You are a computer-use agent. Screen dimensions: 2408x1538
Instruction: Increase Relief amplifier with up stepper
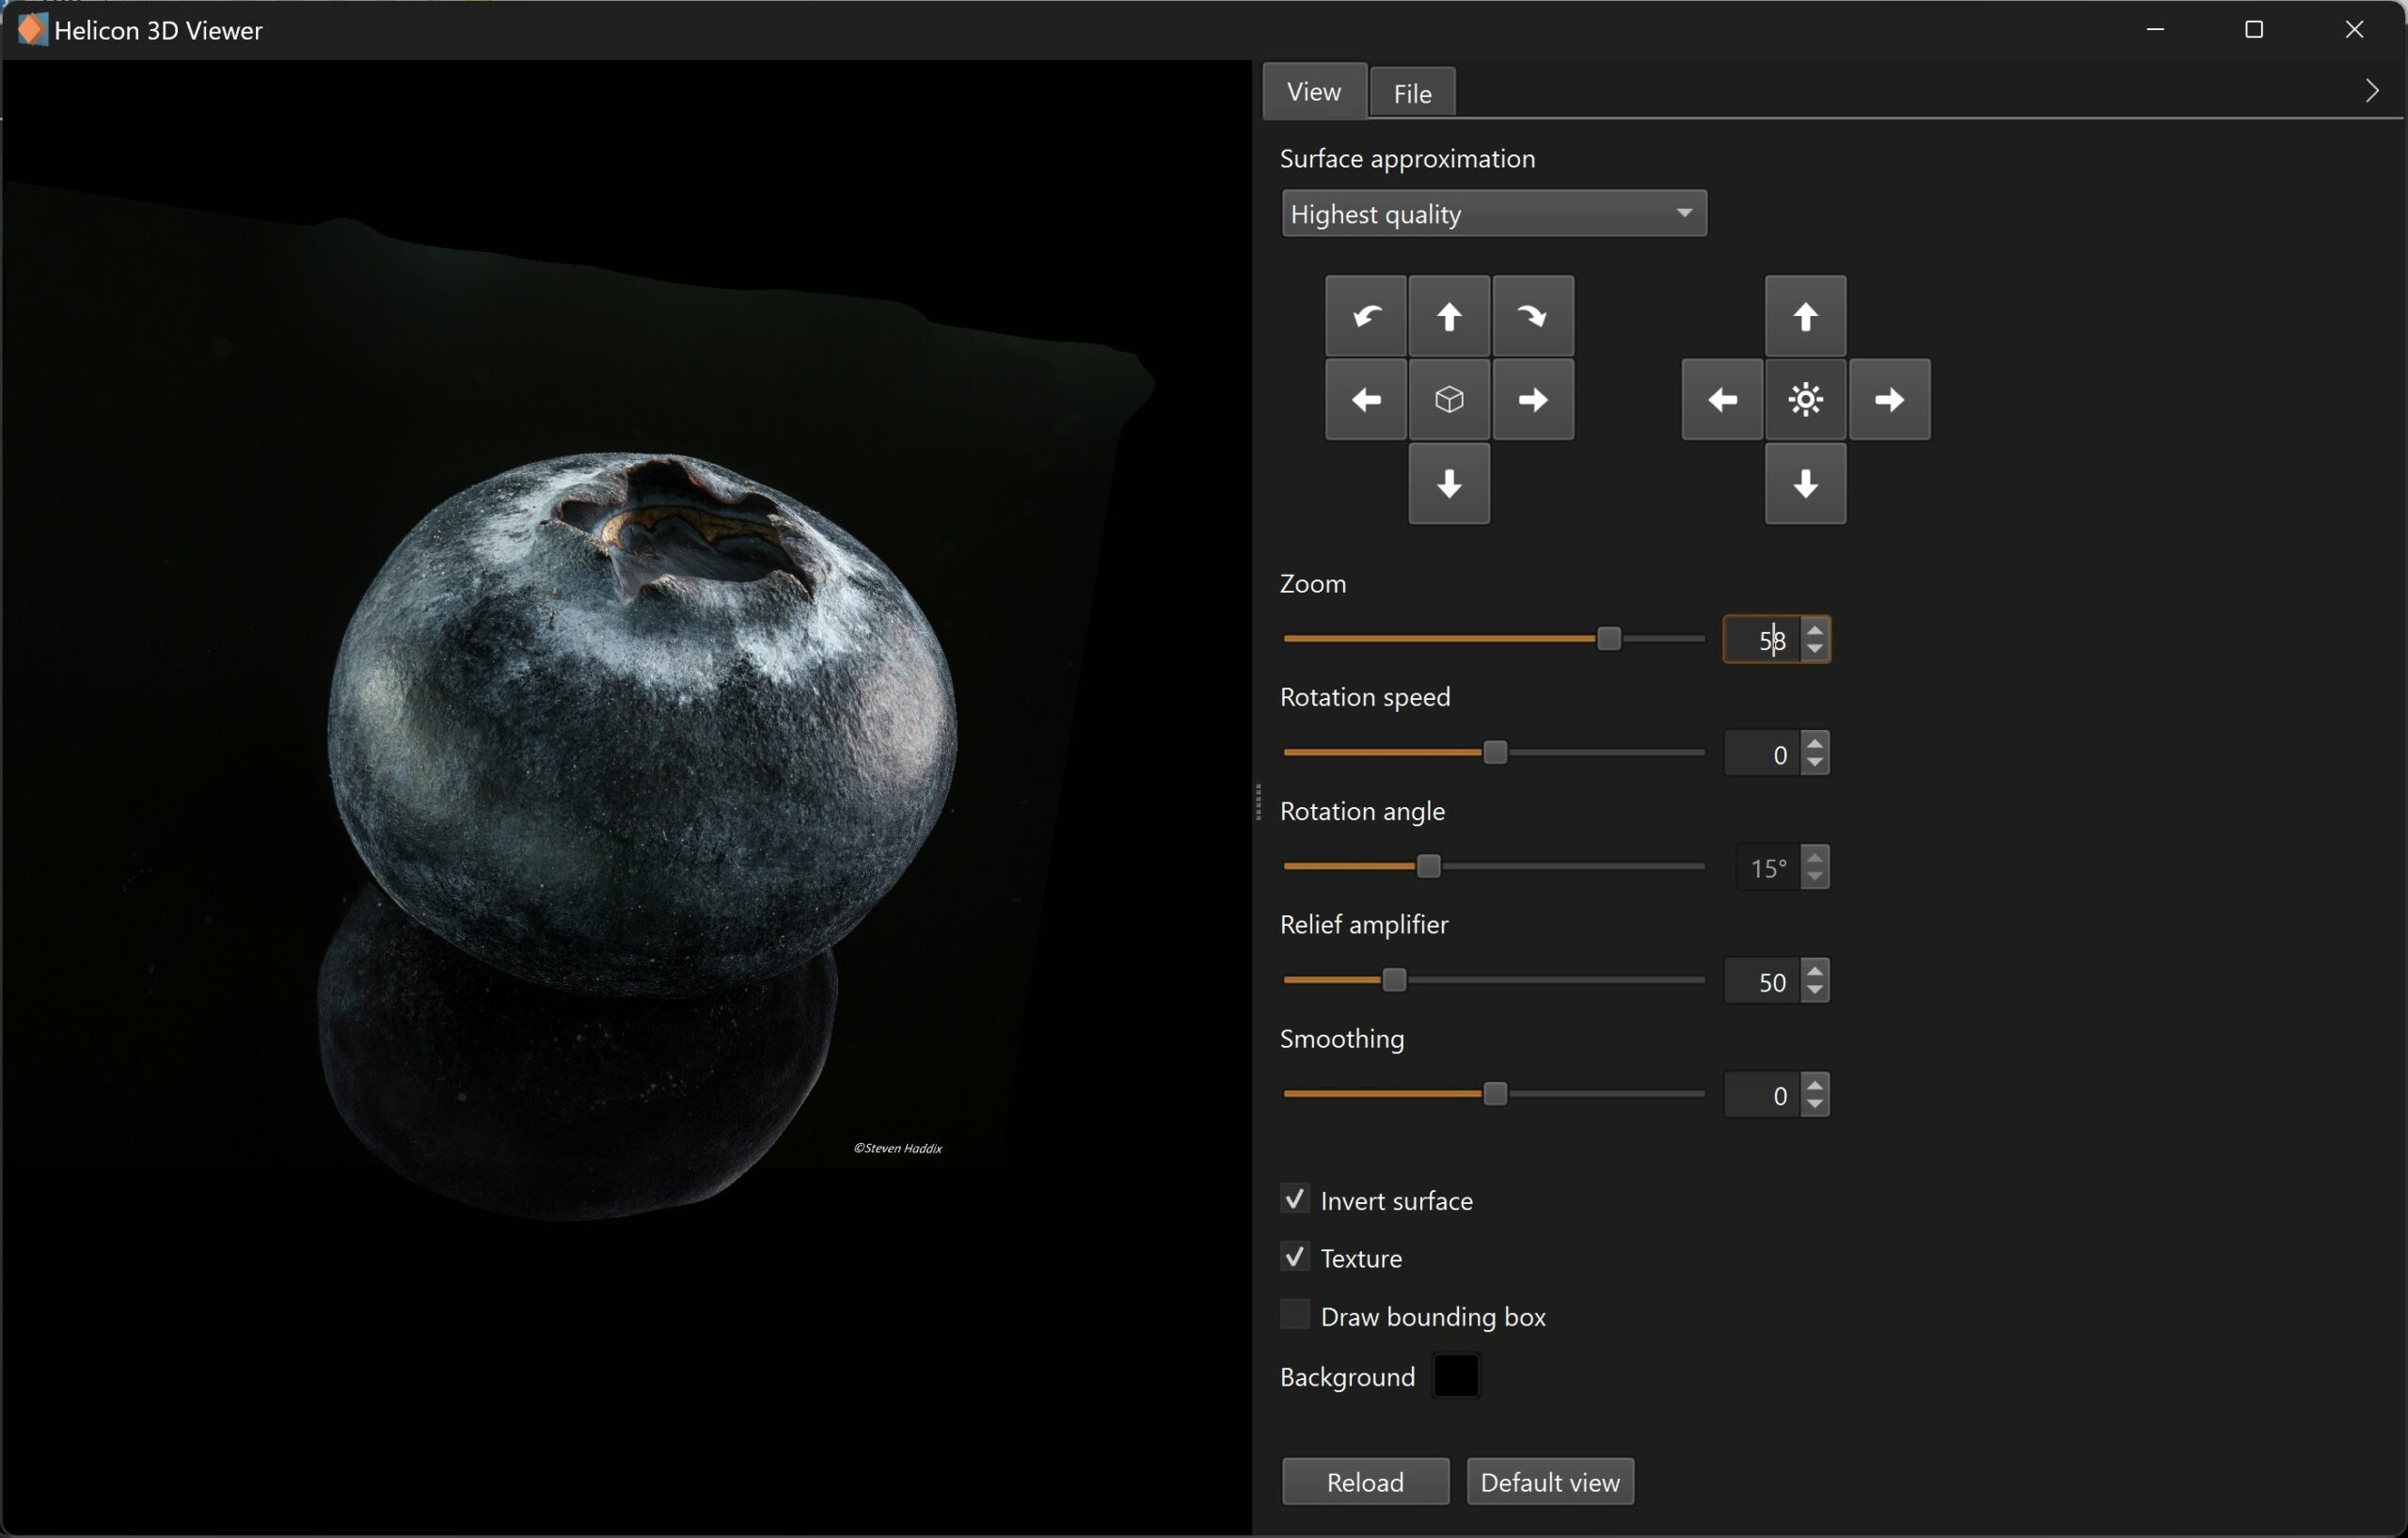pos(1816,971)
